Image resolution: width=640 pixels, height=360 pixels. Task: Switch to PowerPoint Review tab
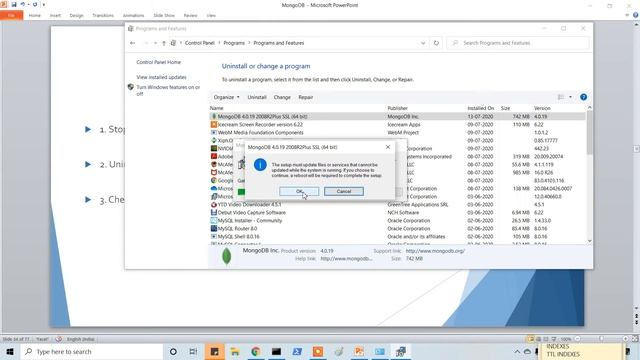(x=190, y=16)
